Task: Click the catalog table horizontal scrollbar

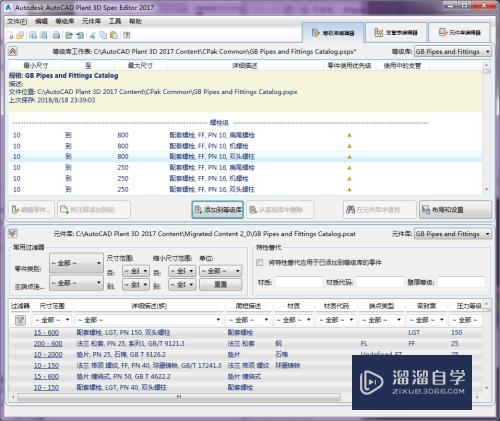Action: click(x=179, y=397)
